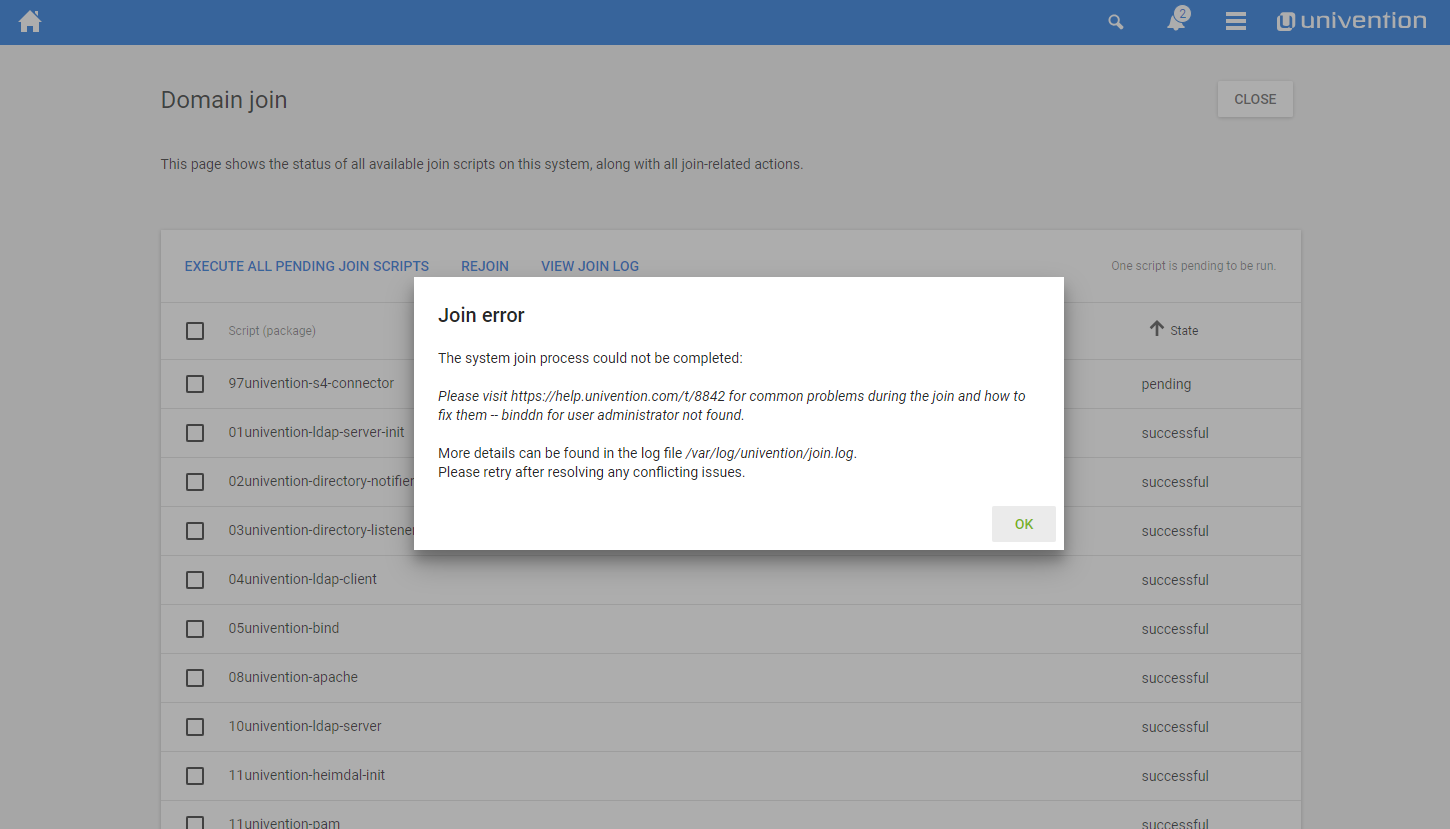The height and width of the screenshot is (829, 1450).
Task: Check the 04univention-ldap-client row
Action: [195, 580]
